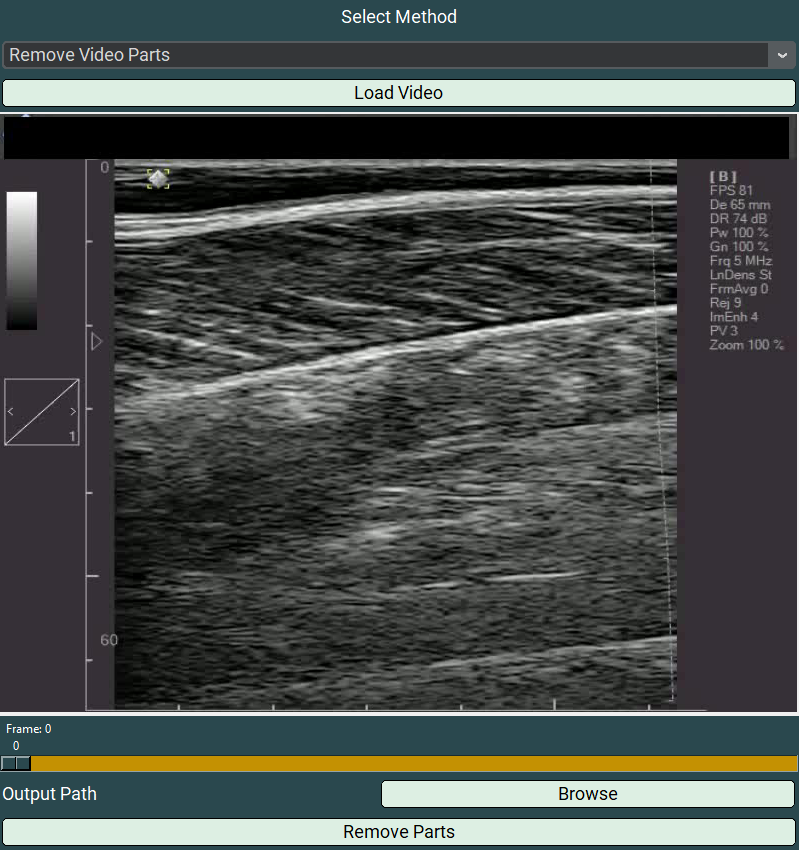The image size is (799, 850).
Task: Click the FPS 81 readout
Action: click(731, 190)
